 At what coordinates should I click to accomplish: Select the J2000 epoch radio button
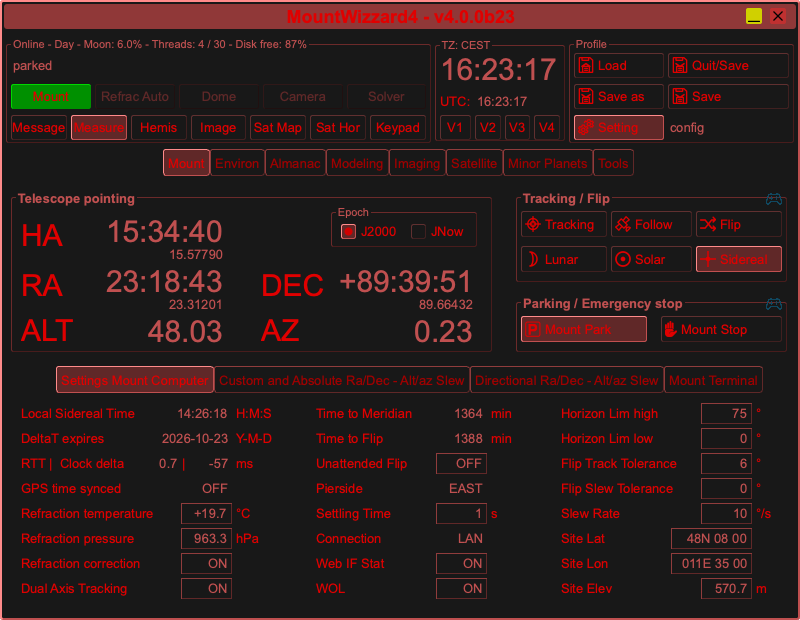(x=348, y=232)
